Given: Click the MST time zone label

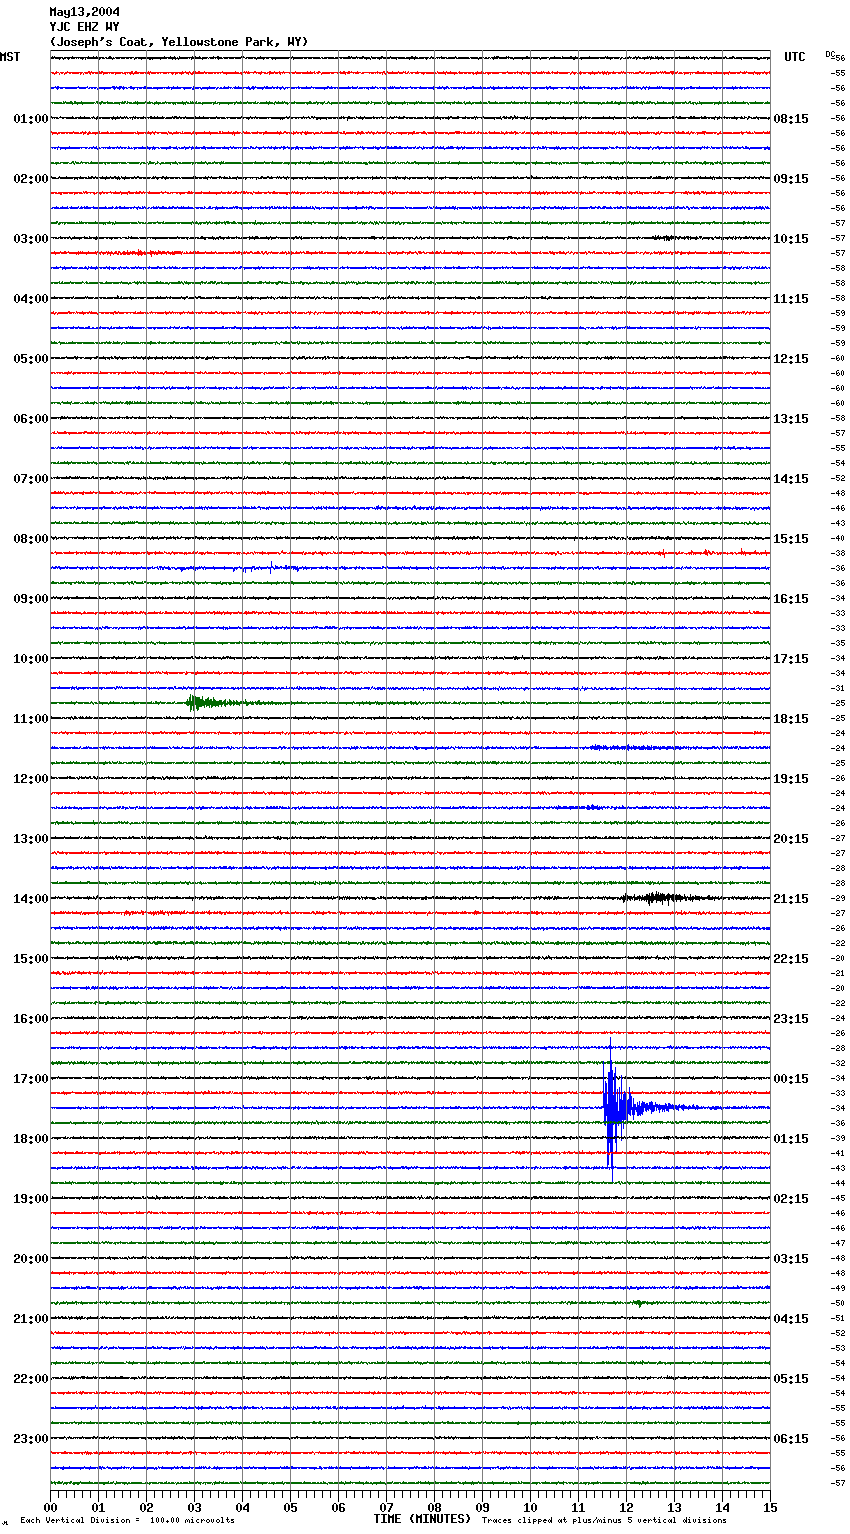Looking at the screenshot, I should point(10,57).
